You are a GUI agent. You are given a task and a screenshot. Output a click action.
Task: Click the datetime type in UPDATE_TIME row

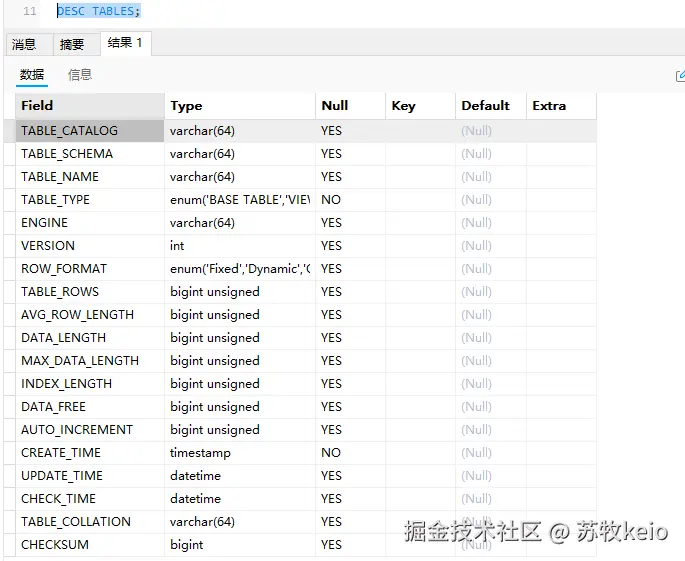(x=240, y=476)
